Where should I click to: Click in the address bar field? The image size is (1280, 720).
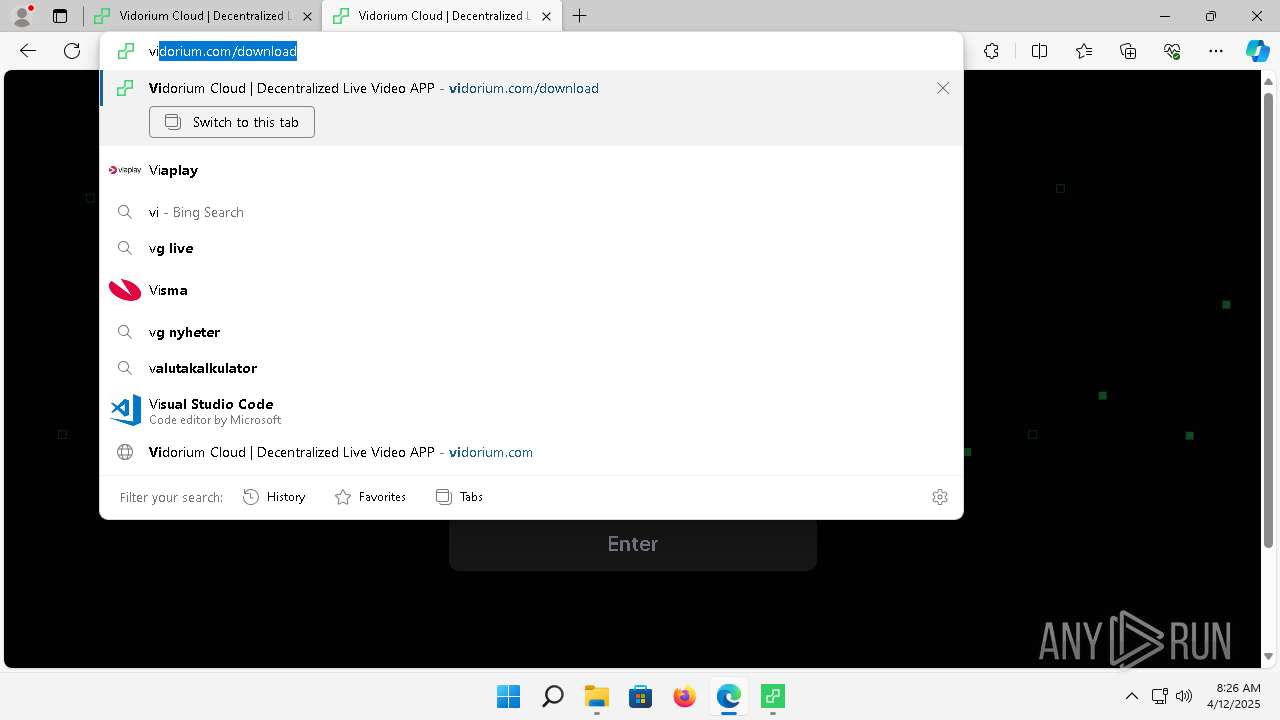[x=531, y=51]
